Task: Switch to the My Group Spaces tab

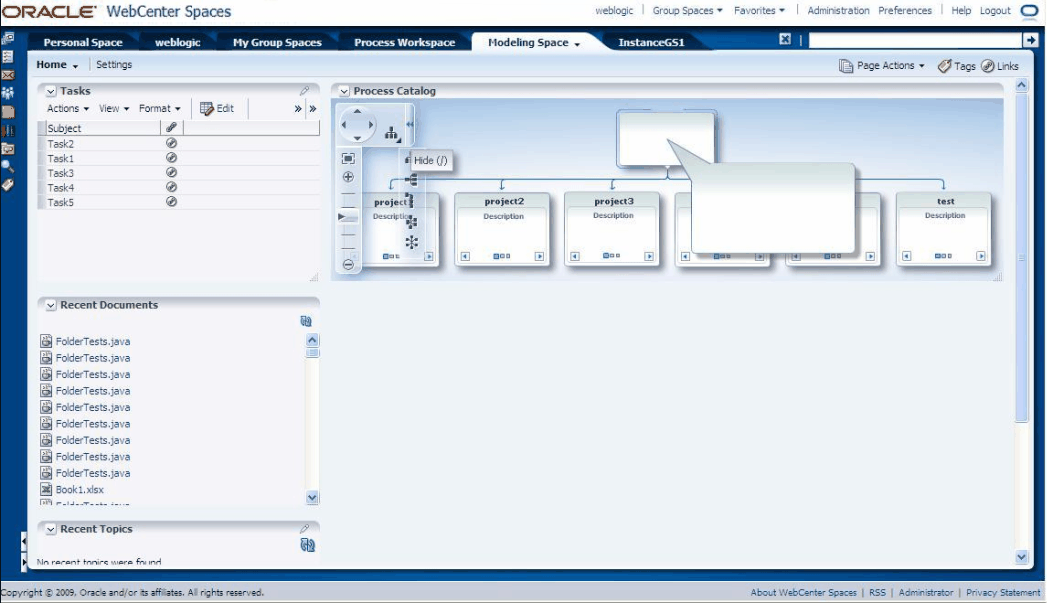Action: click(277, 42)
